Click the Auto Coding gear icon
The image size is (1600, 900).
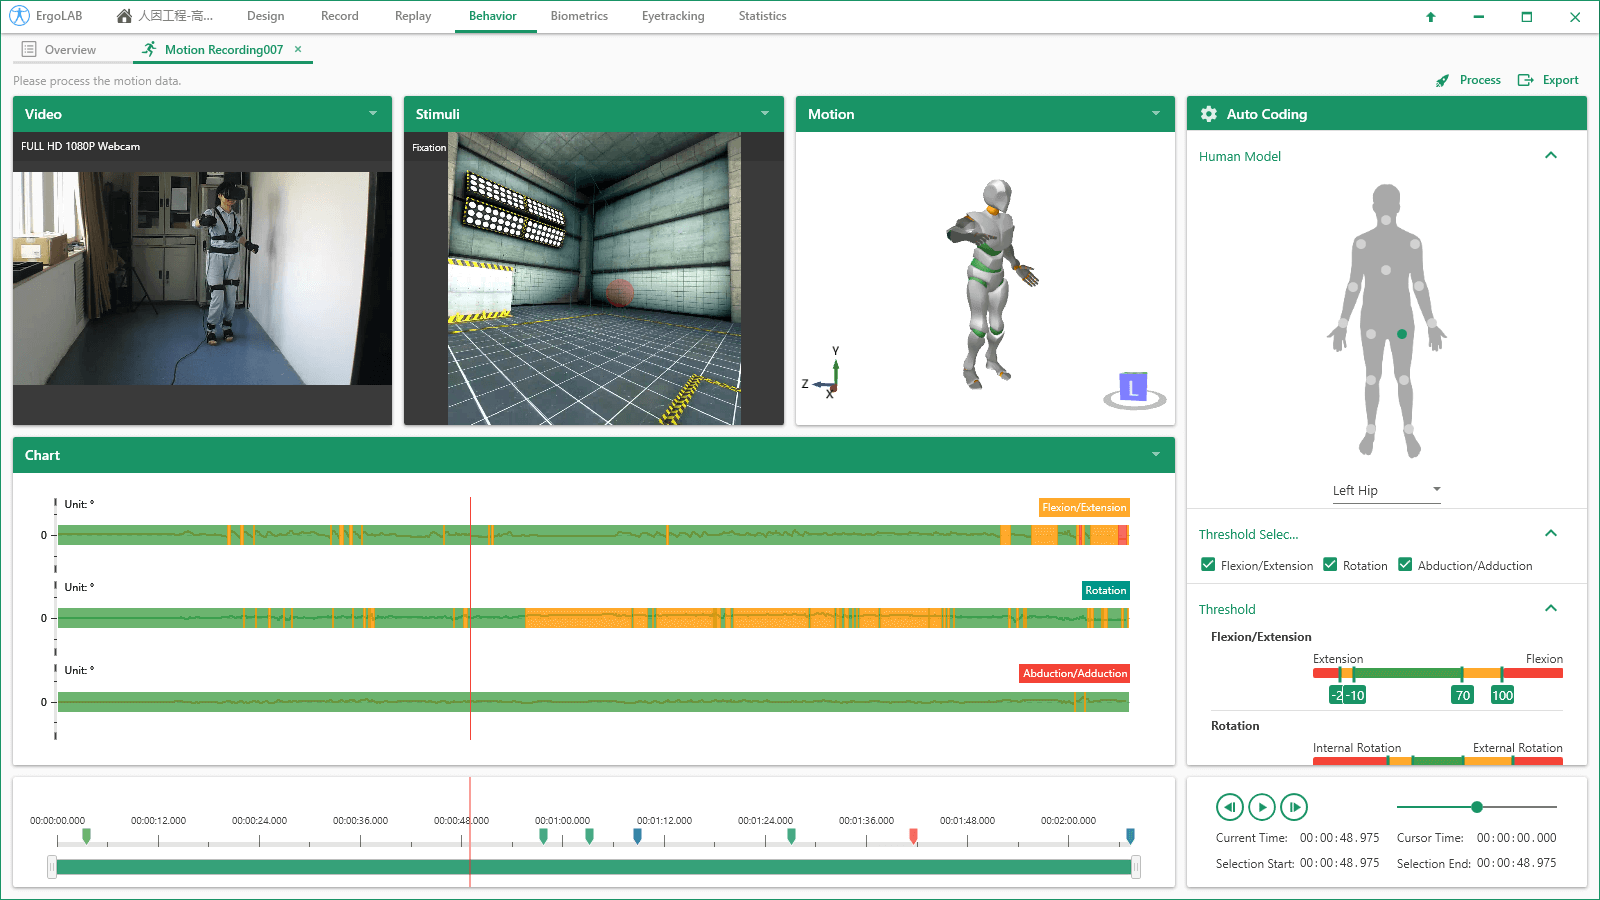point(1208,114)
